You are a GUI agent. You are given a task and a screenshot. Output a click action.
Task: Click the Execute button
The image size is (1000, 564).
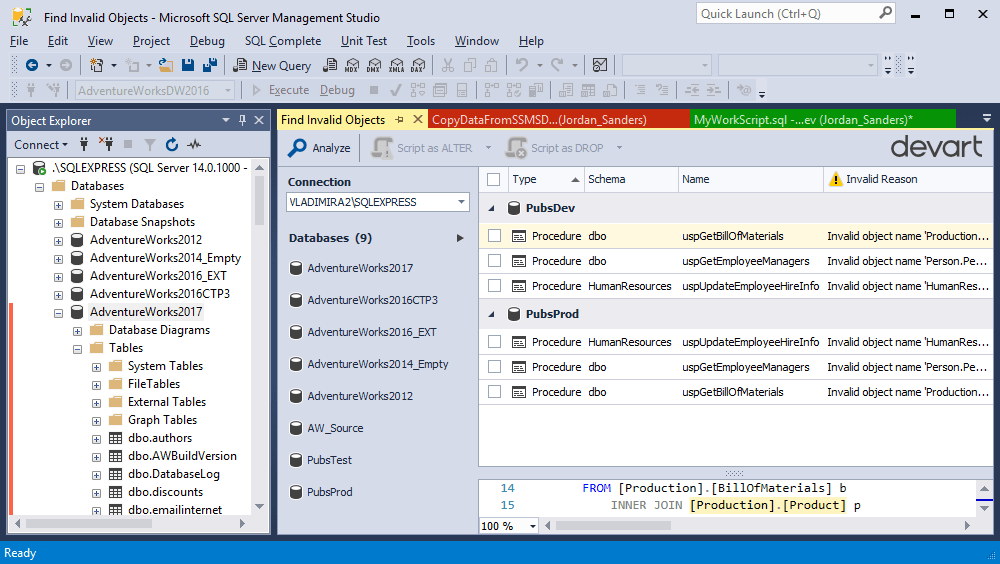280,91
